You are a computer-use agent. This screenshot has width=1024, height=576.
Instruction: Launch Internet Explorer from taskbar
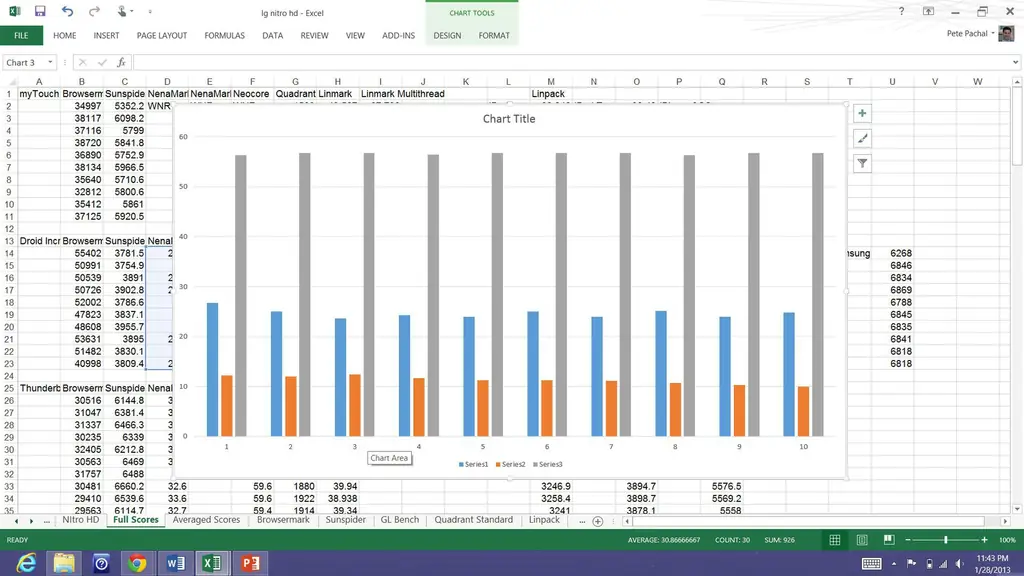click(26, 563)
